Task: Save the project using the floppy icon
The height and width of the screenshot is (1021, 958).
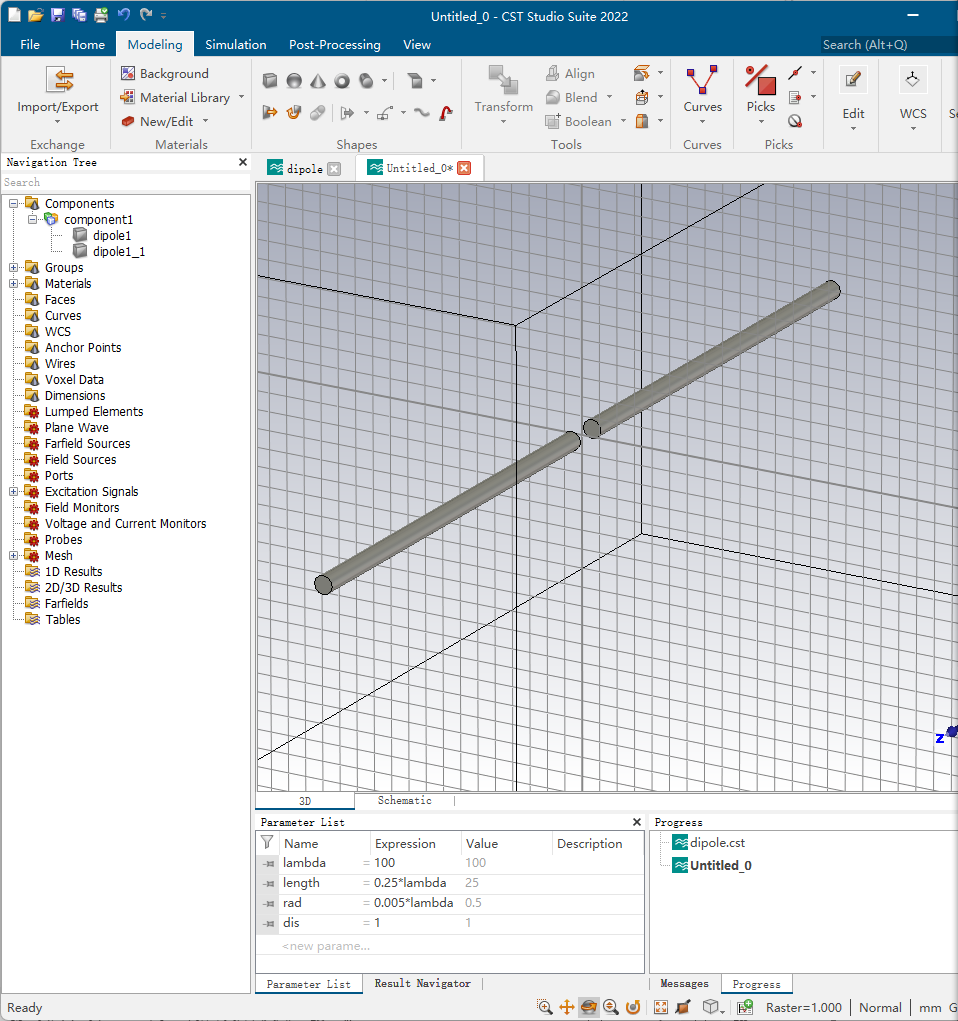Action: click(57, 15)
